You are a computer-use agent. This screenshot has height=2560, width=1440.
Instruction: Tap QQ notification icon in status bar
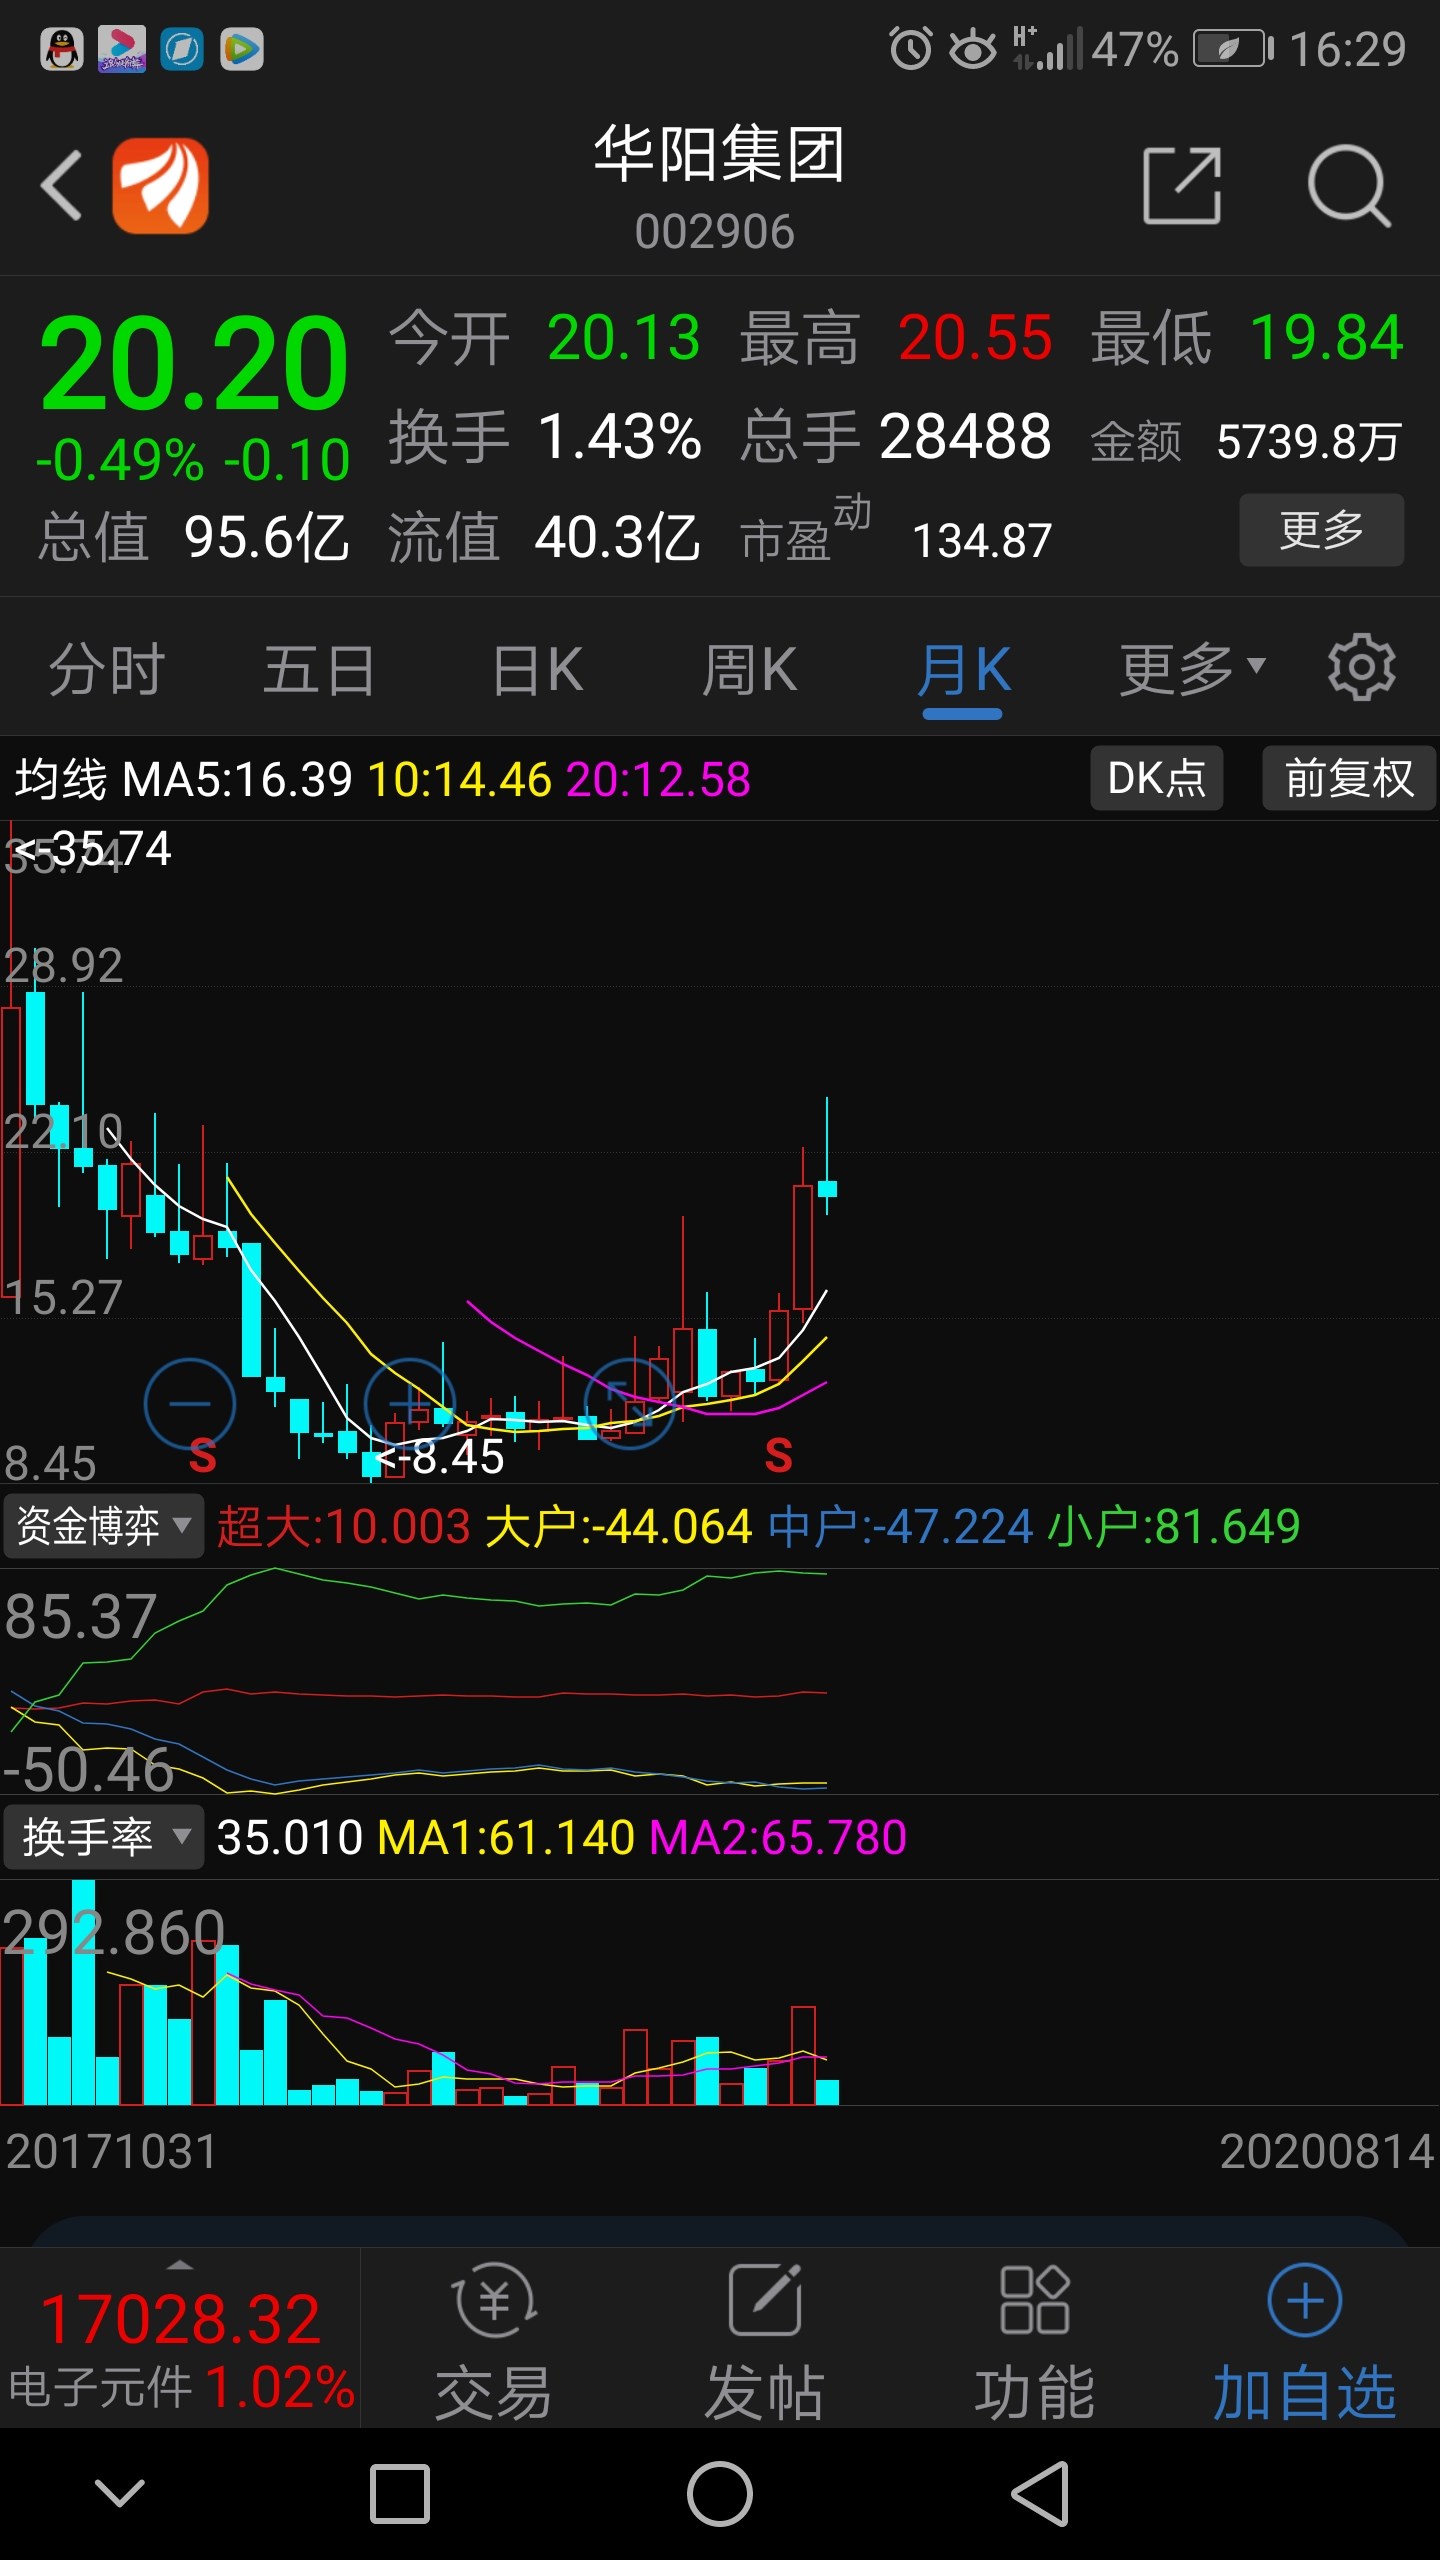click(x=62, y=49)
